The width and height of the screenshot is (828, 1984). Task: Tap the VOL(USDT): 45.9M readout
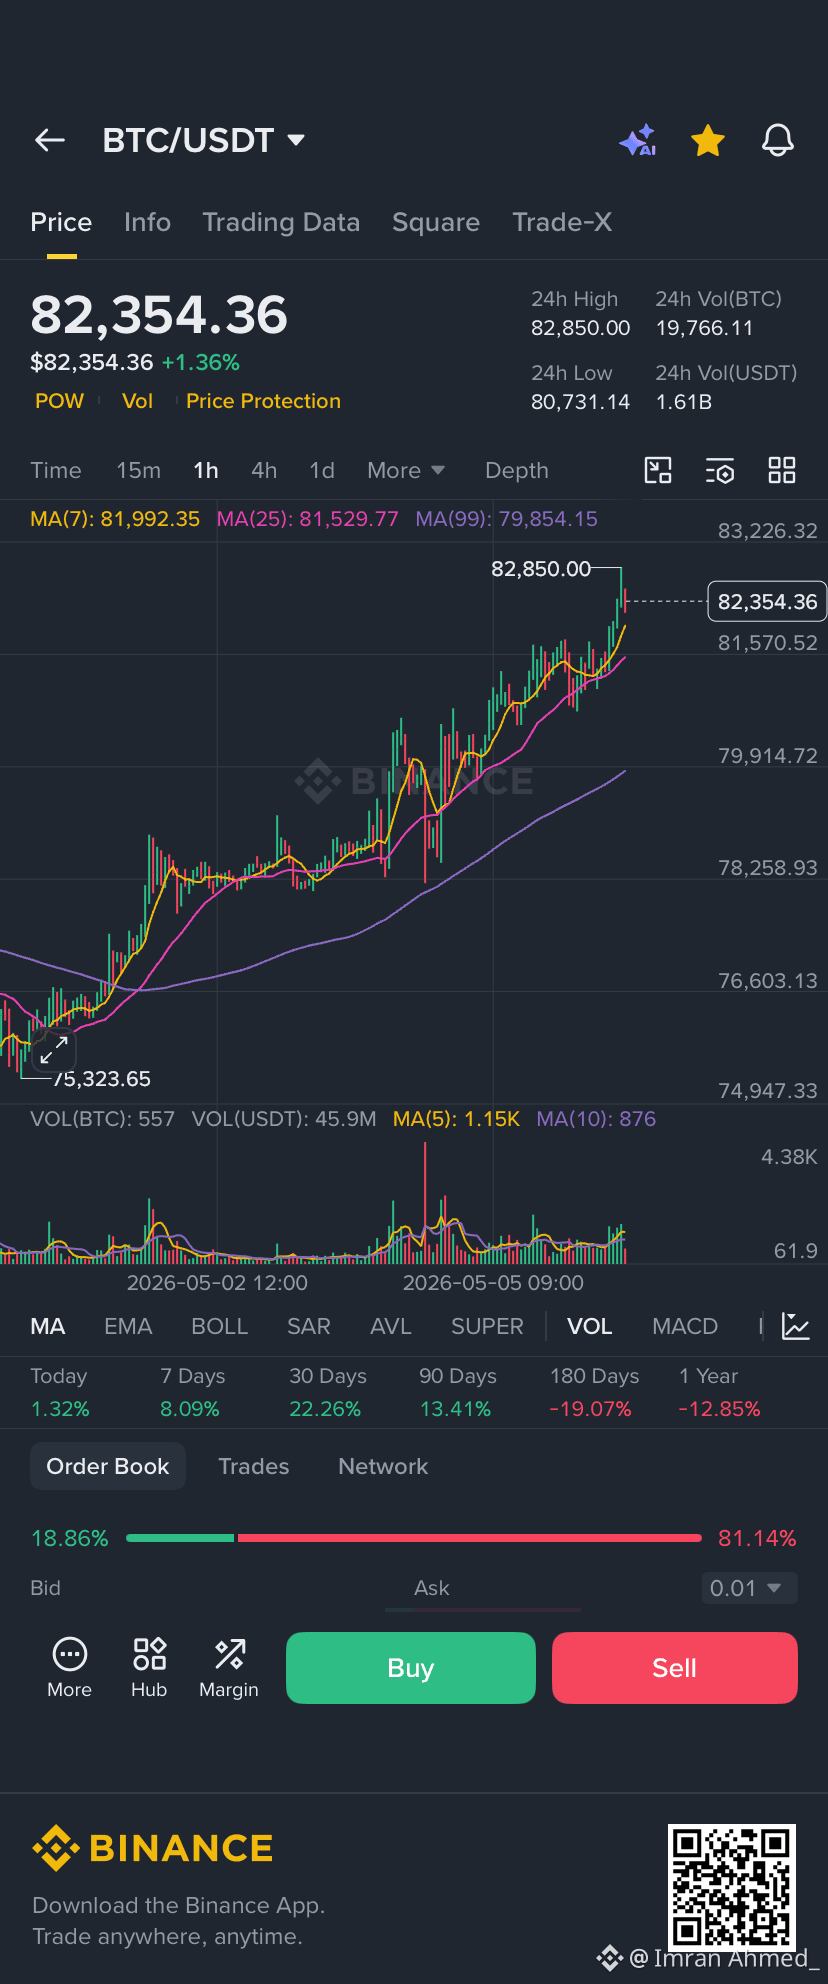[284, 1119]
